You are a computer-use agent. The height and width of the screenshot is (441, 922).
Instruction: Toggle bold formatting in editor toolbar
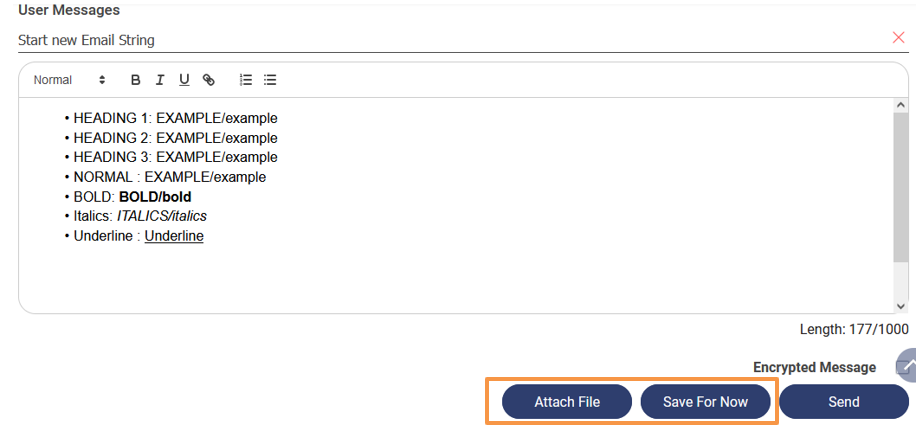click(136, 80)
